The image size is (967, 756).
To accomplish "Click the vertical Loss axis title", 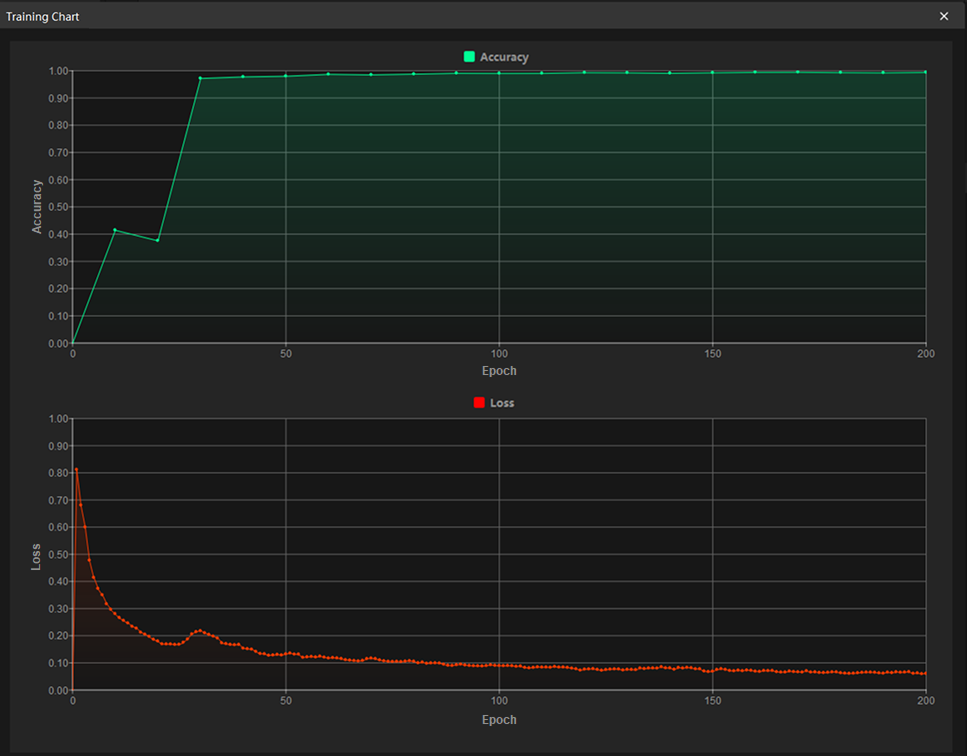I will coord(36,557).
